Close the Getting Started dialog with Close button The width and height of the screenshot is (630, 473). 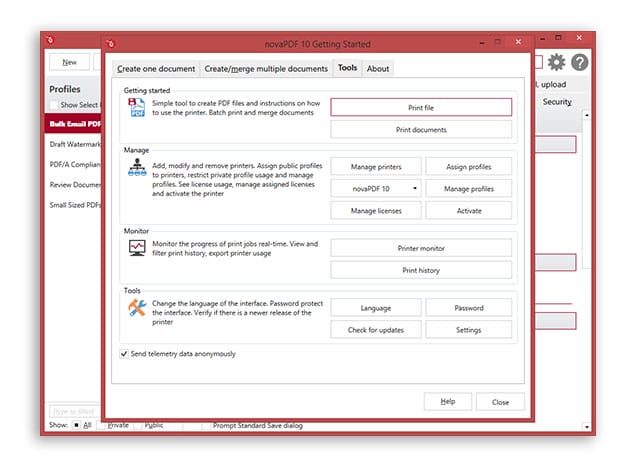click(500, 401)
